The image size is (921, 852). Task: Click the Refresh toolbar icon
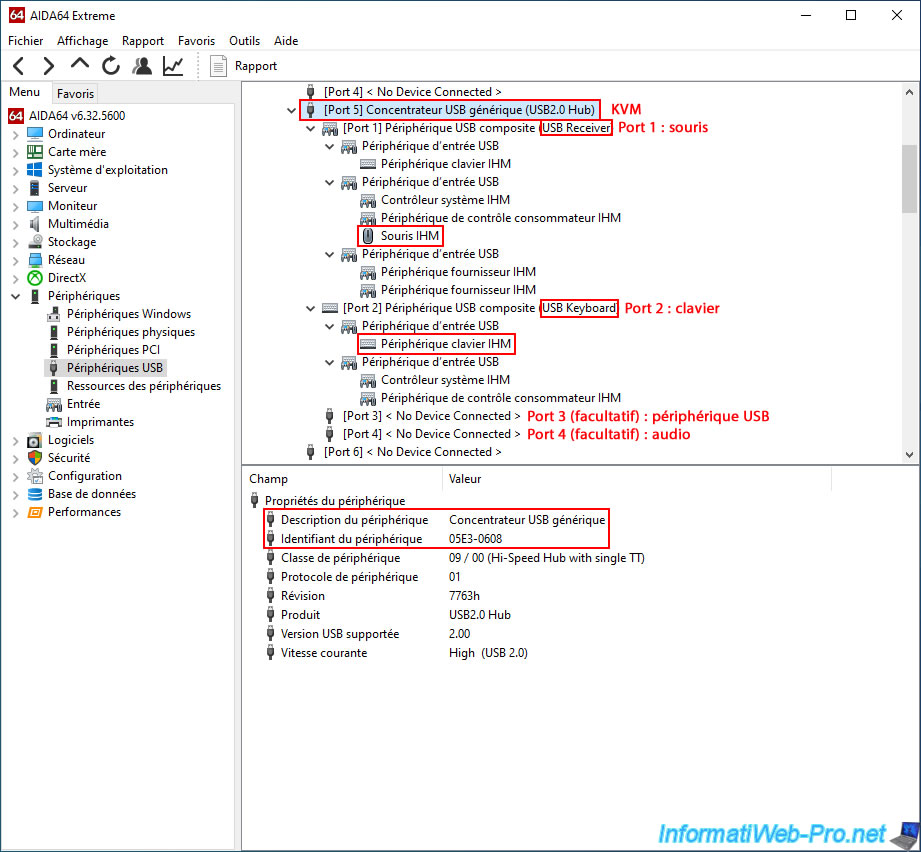111,66
